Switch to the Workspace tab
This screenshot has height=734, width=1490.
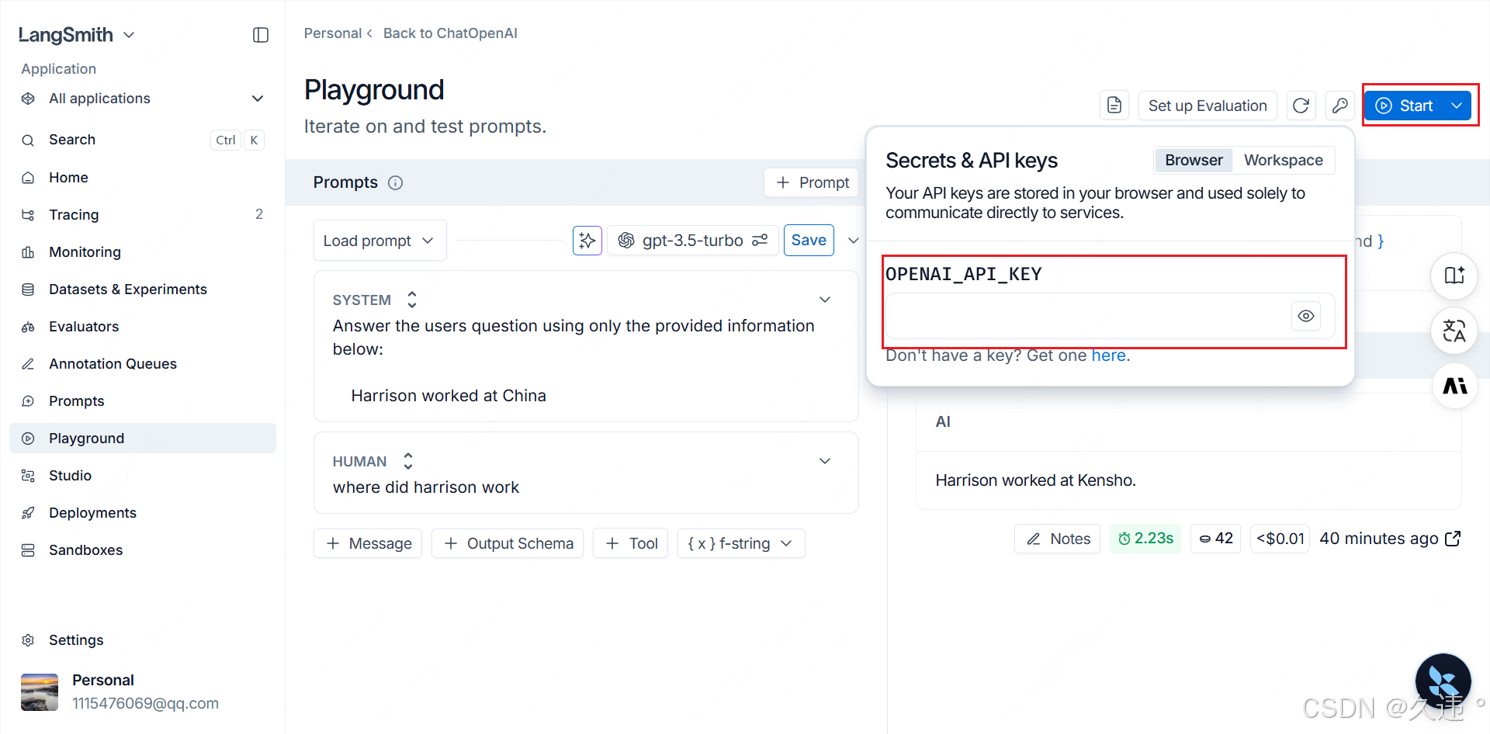[1283, 160]
